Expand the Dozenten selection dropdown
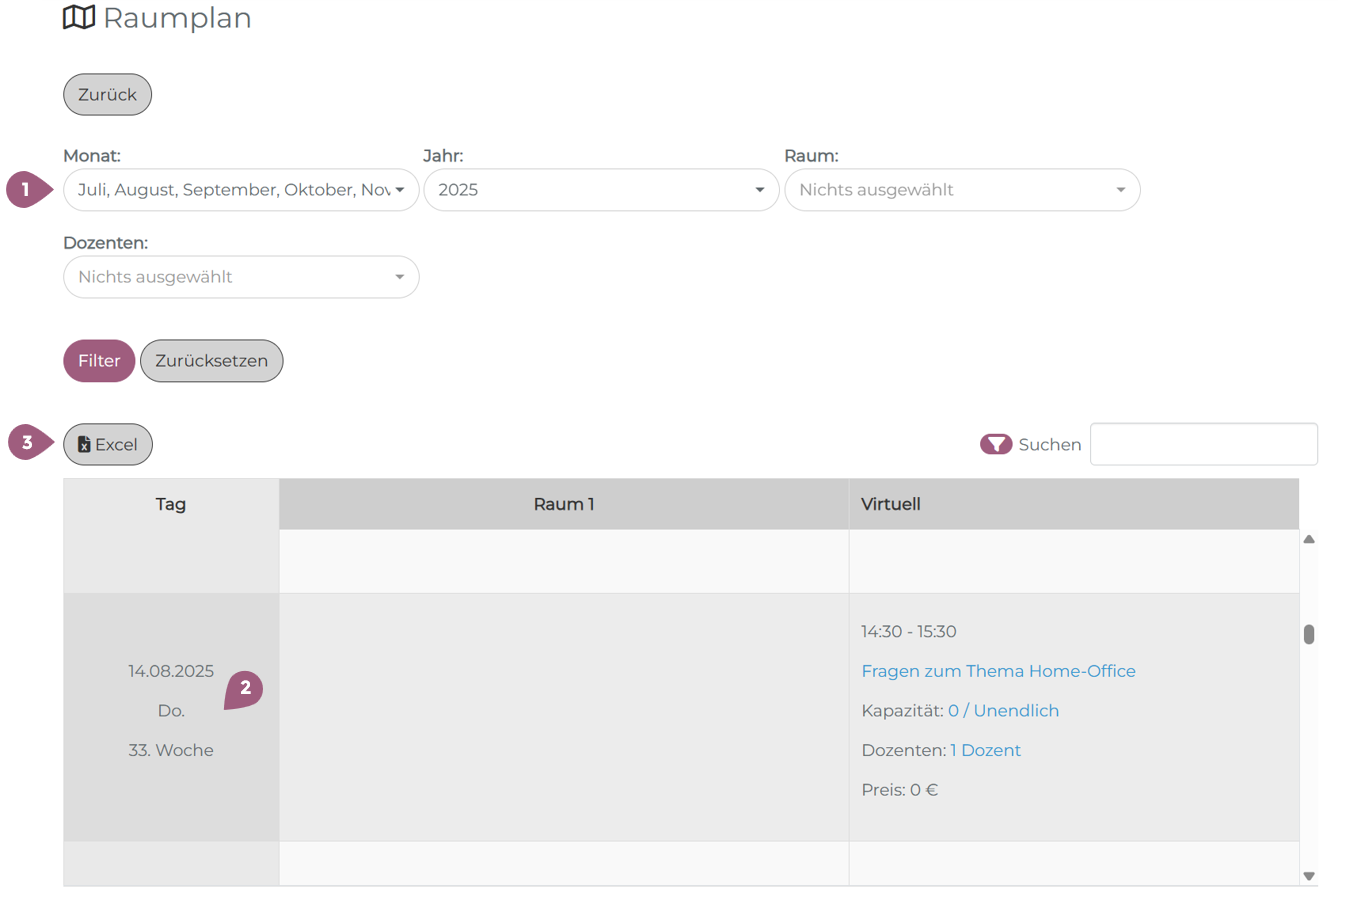1358x899 pixels. point(241,277)
